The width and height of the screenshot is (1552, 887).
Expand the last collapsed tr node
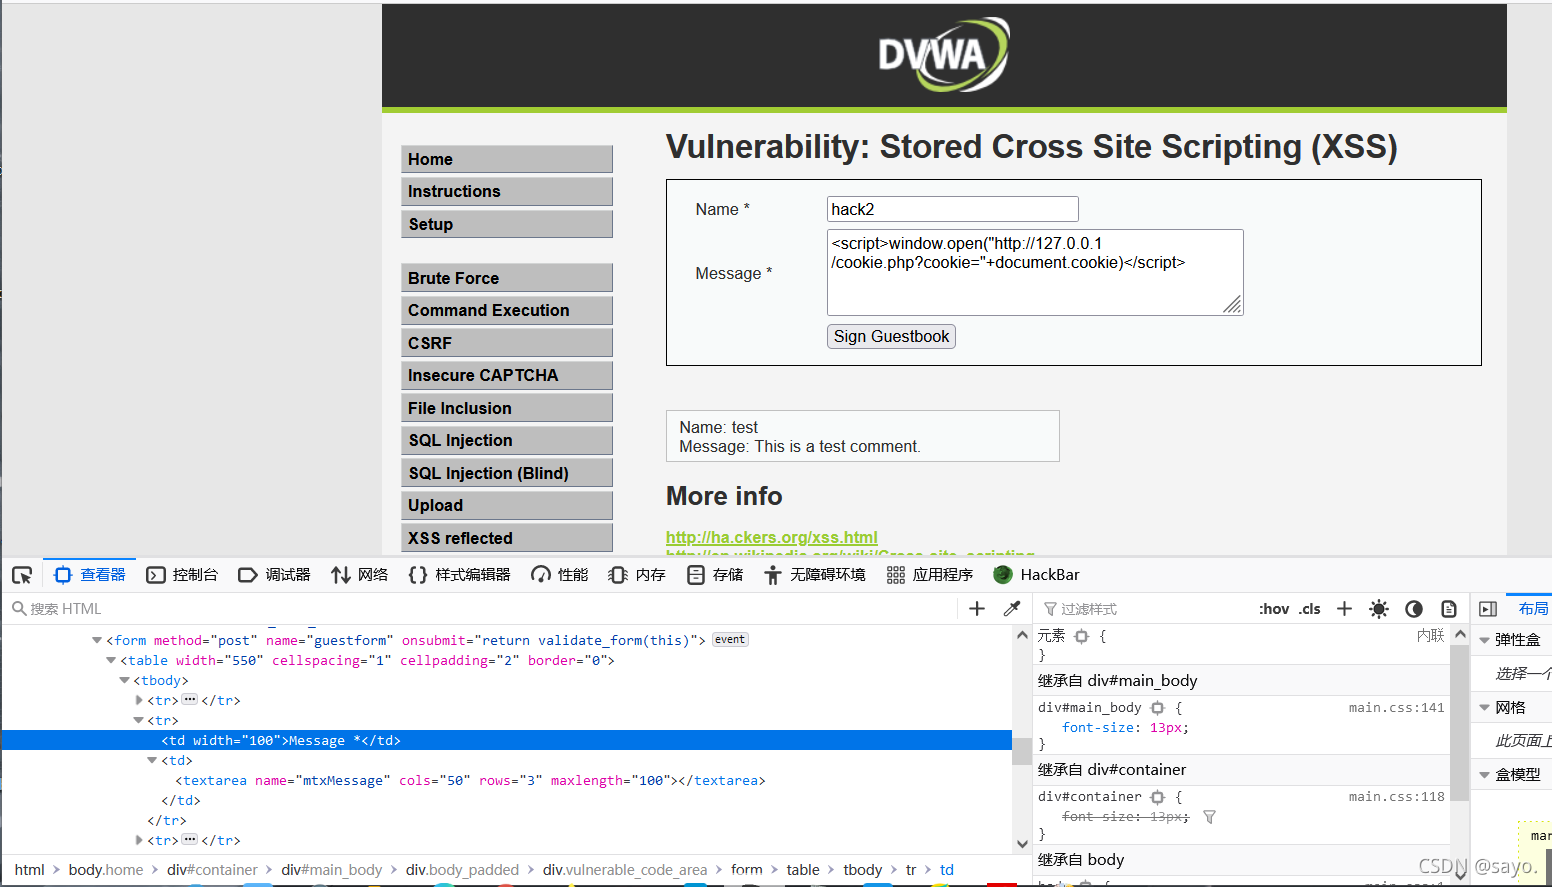pyautogui.click(x=139, y=840)
